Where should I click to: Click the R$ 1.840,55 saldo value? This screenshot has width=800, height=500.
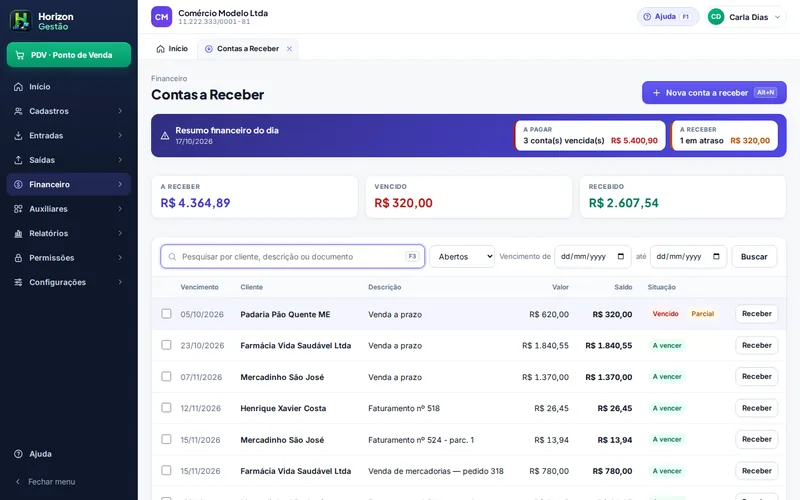609,345
